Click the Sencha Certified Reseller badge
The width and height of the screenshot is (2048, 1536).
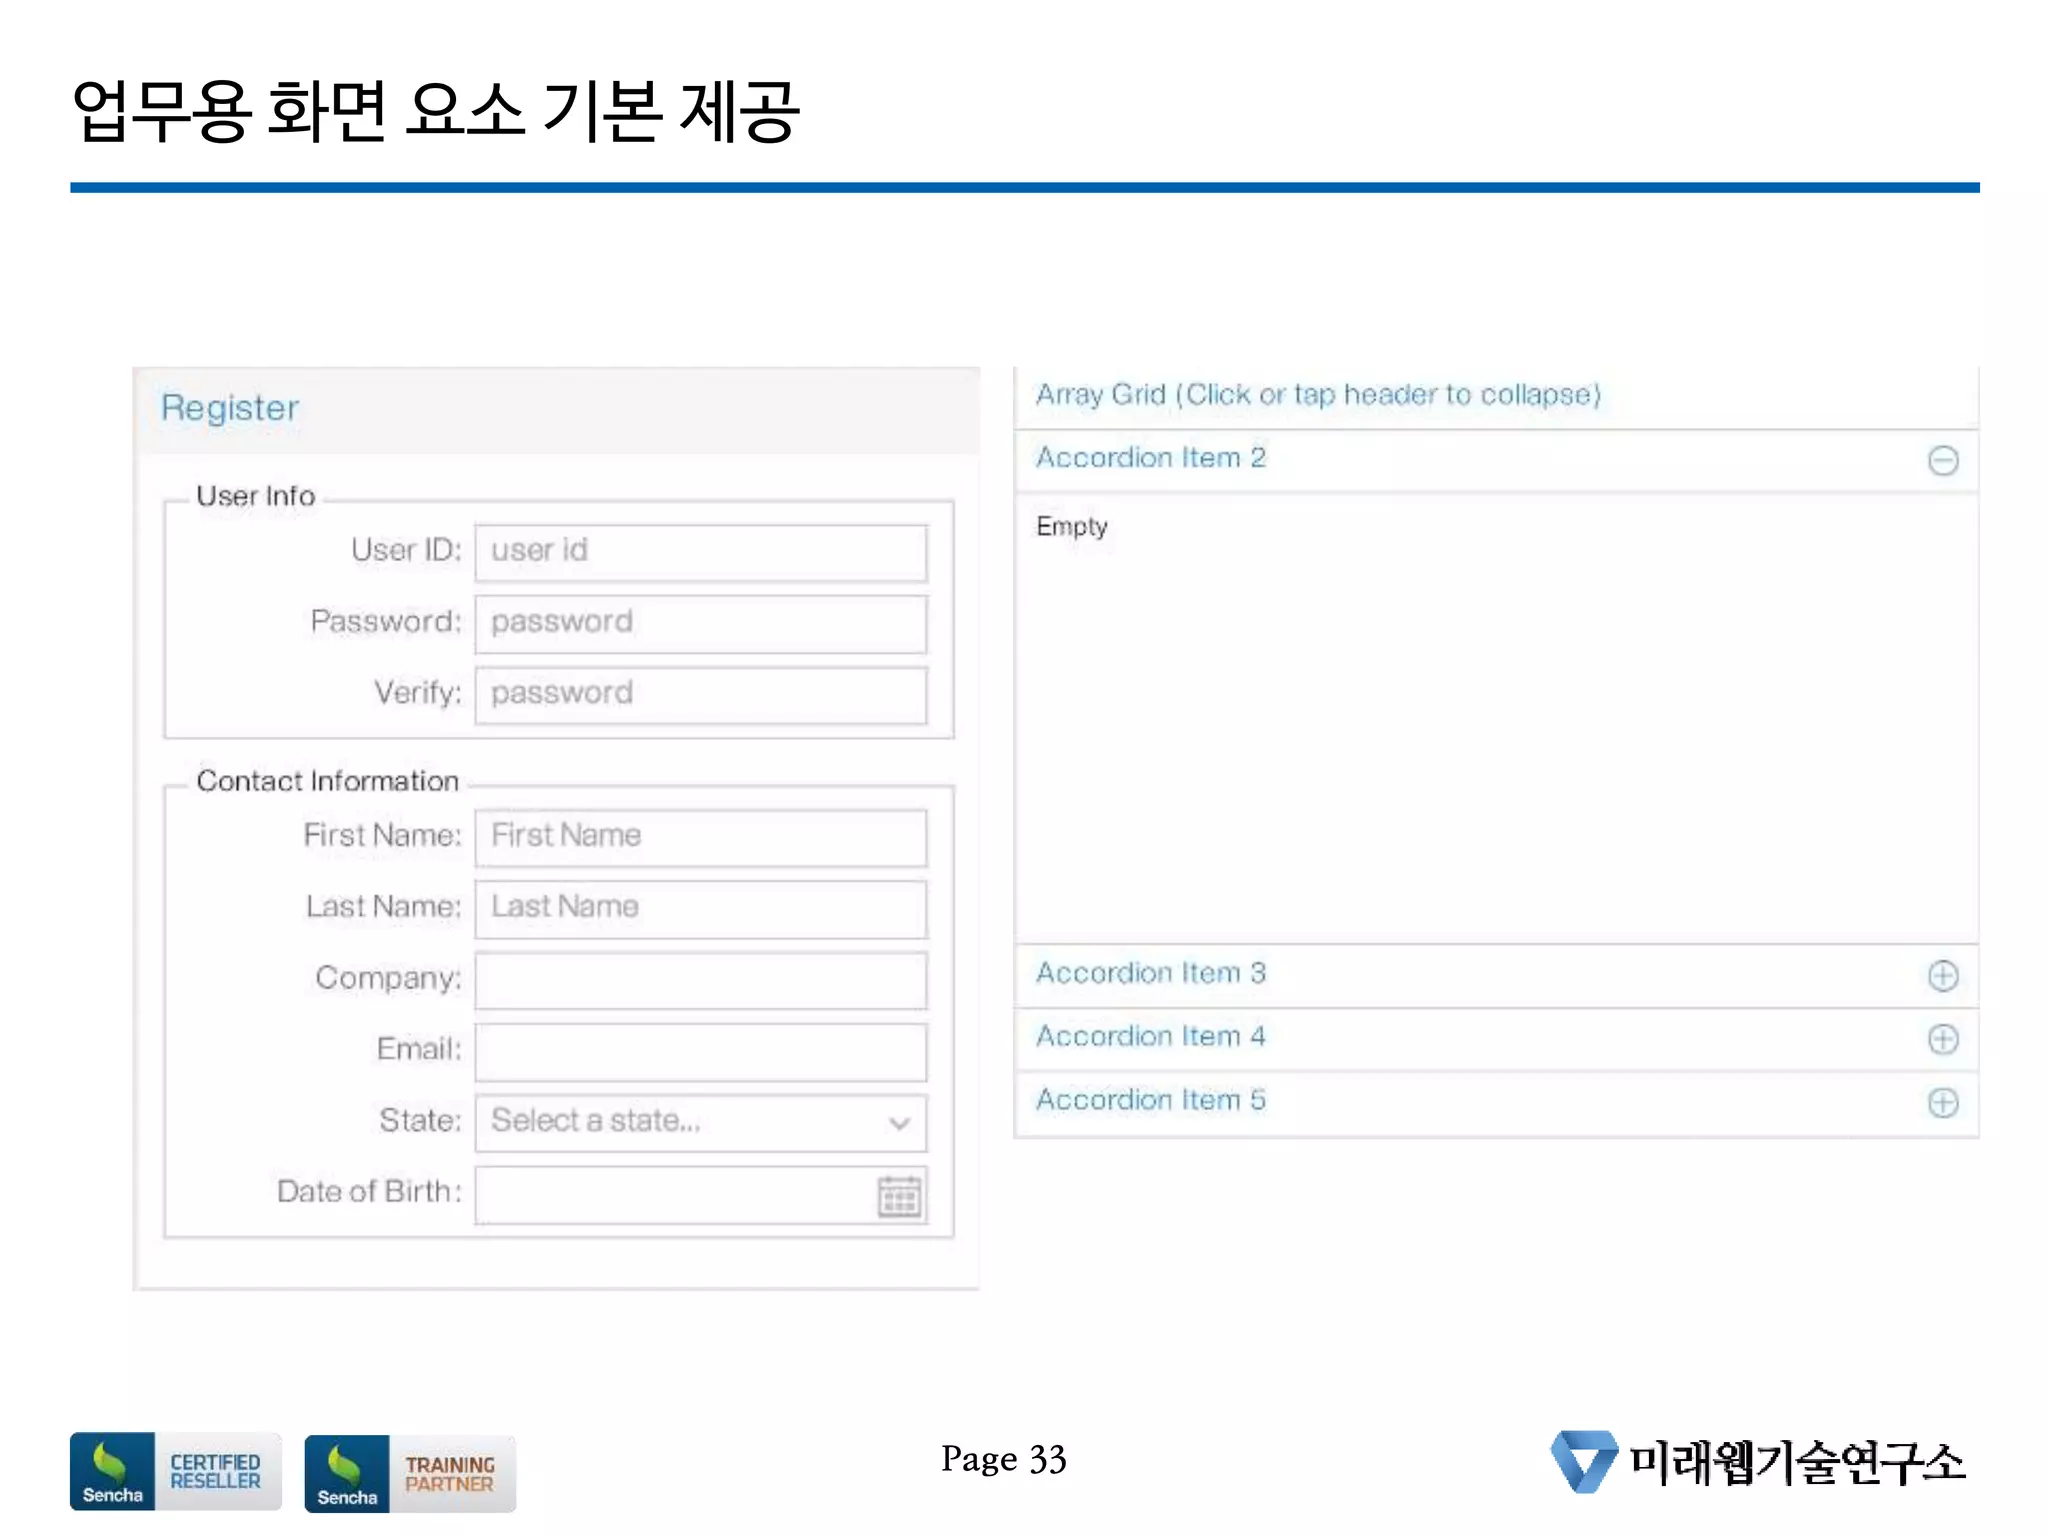(x=175, y=1471)
